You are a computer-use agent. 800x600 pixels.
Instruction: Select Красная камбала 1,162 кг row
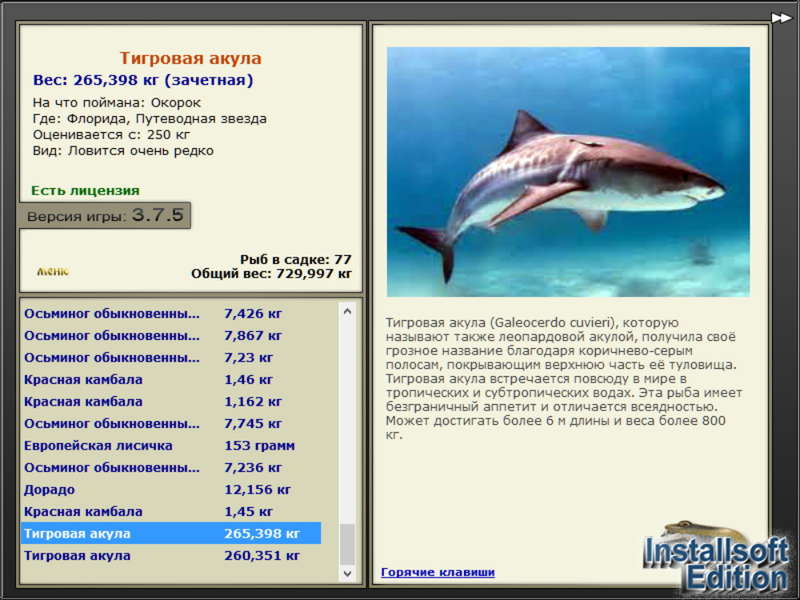[171, 402]
